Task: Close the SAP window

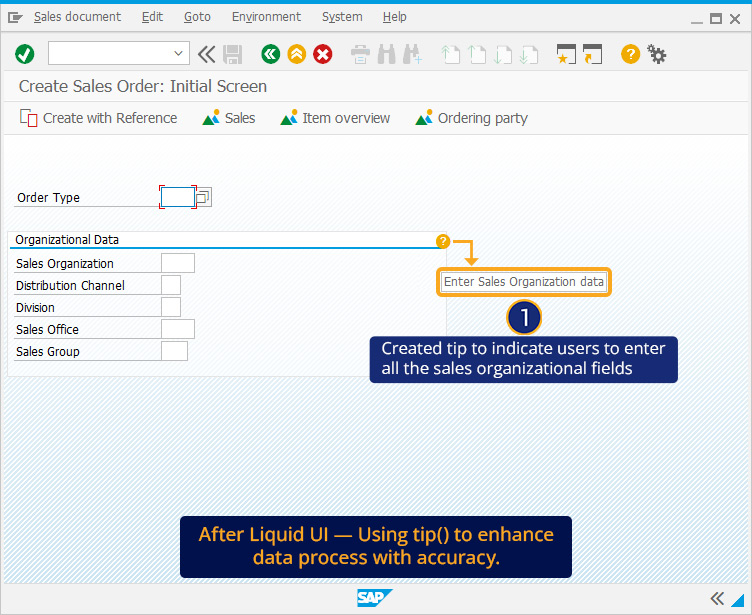Action: pyautogui.click(x=735, y=19)
